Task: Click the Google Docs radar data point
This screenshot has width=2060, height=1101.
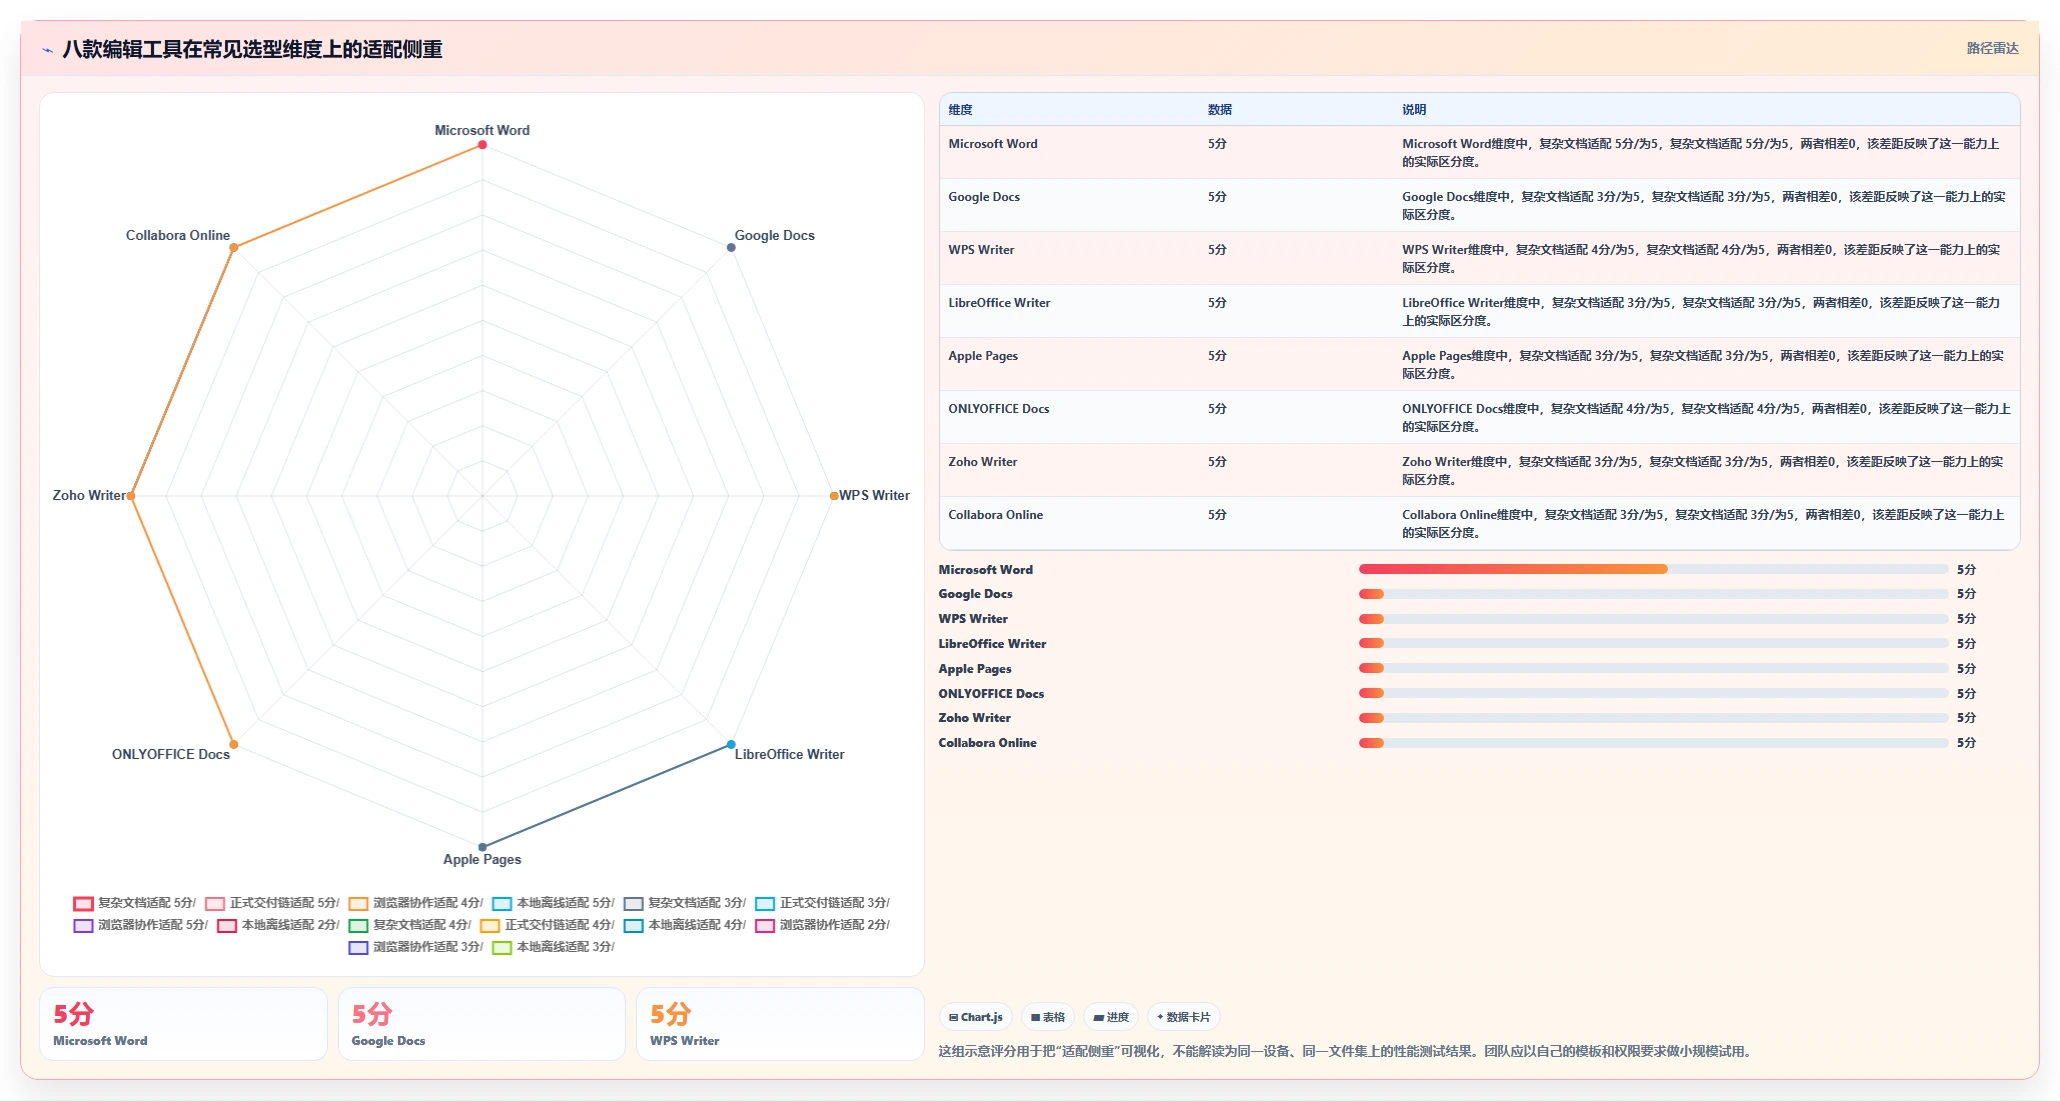Action: coord(731,247)
